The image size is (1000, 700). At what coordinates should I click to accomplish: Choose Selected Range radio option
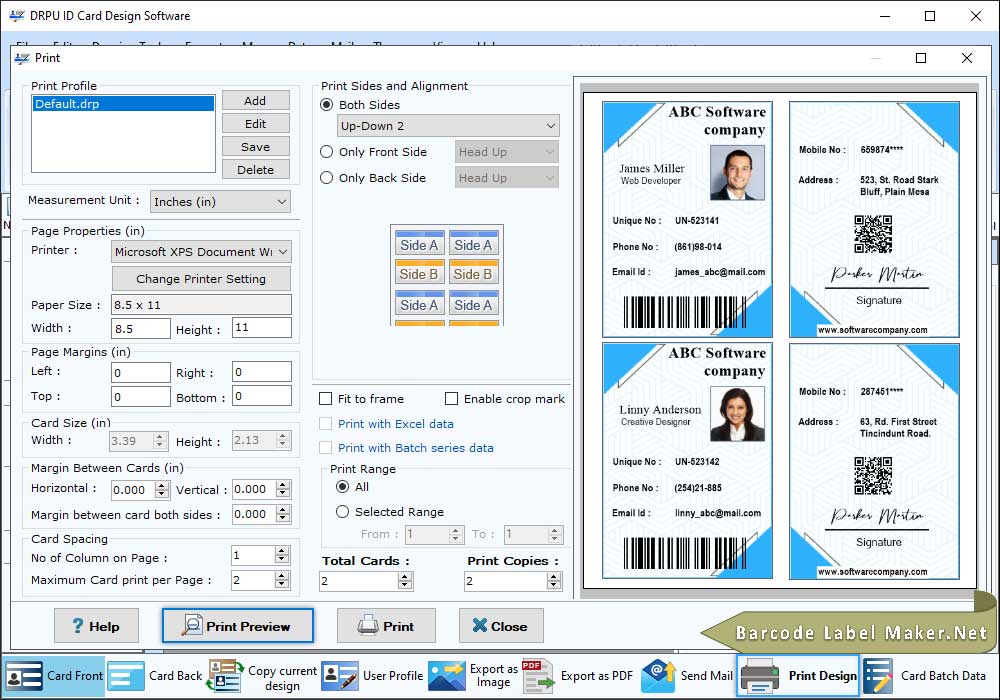[343, 512]
